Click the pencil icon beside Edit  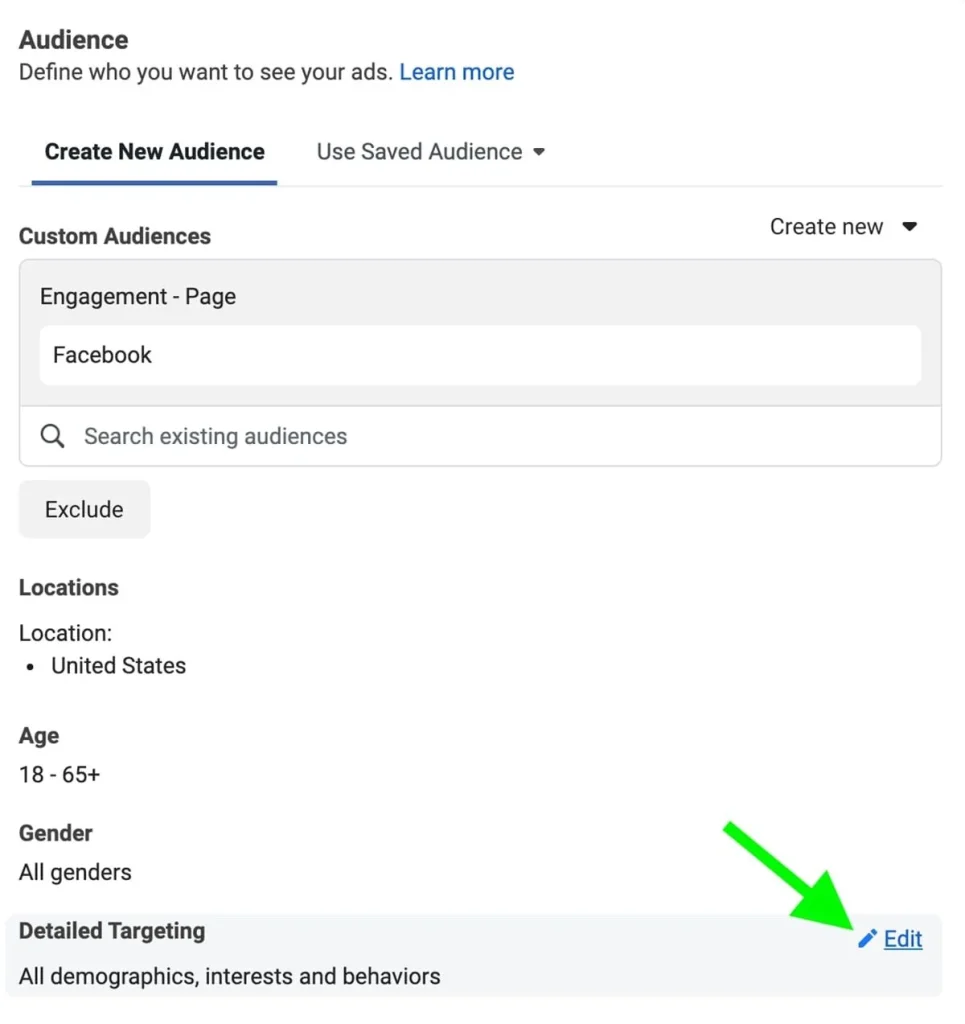point(867,938)
